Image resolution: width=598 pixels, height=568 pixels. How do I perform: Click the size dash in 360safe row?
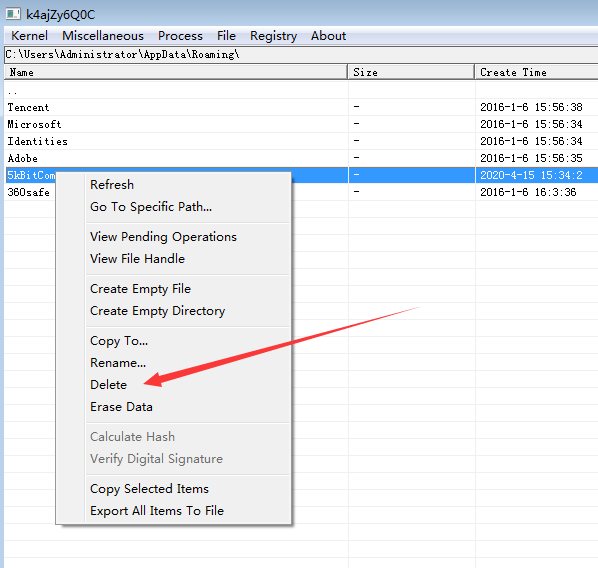(356, 192)
